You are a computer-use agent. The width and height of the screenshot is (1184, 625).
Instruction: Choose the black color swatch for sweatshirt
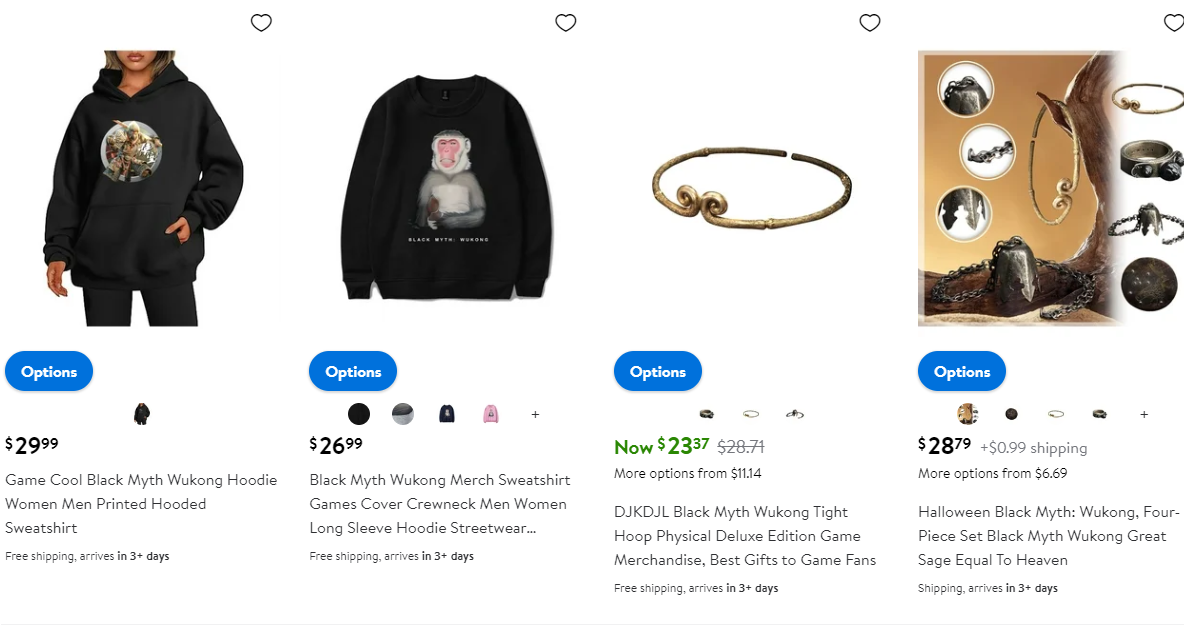[x=359, y=414]
